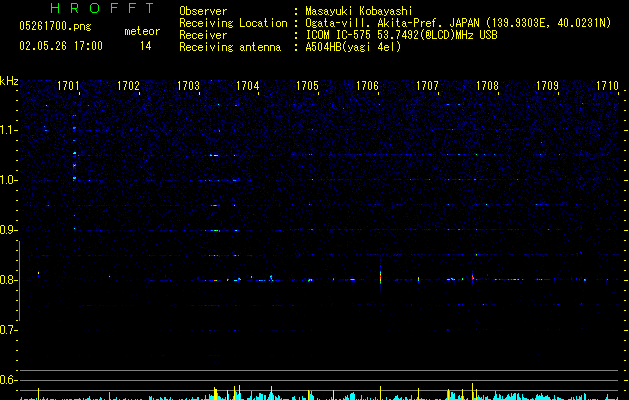Click the 0.8 kHz frequency label
This screenshot has width=629, height=400.
tap(8, 280)
